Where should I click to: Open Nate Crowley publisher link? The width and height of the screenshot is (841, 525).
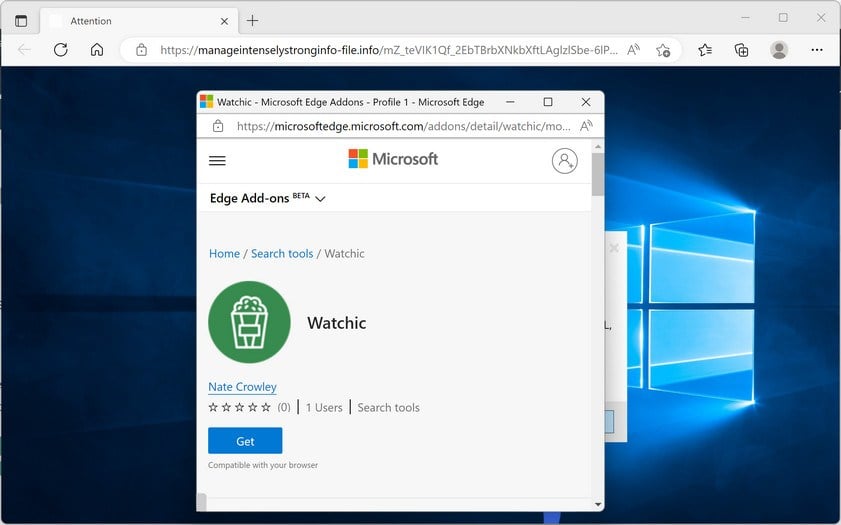(242, 387)
